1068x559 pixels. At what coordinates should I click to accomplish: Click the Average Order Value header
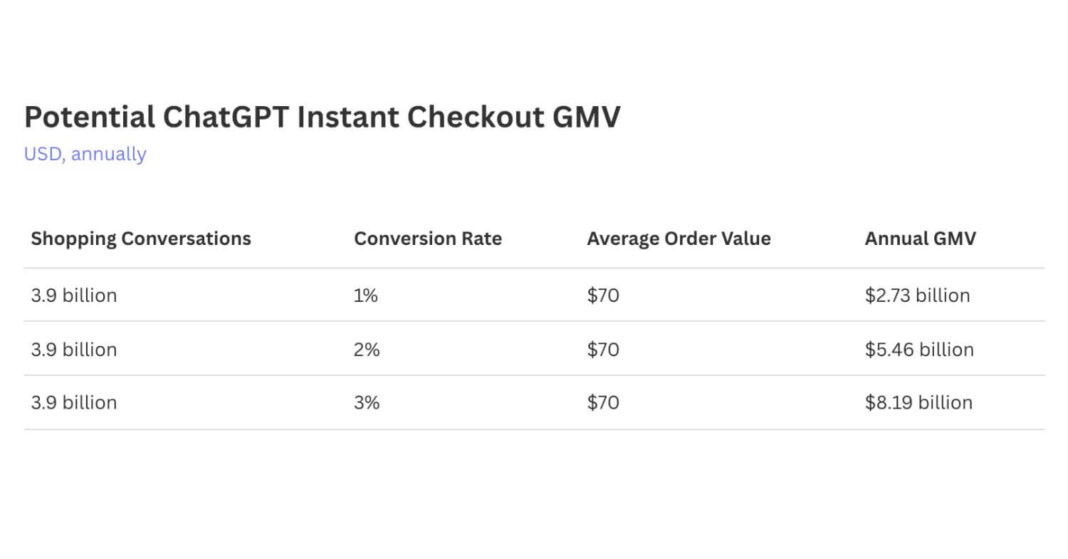point(679,239)
